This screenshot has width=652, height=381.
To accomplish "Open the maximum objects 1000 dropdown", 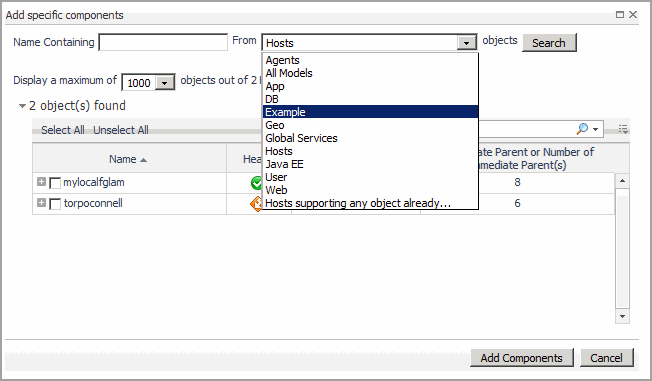I will pyautogui.click(x=165, y=83).
